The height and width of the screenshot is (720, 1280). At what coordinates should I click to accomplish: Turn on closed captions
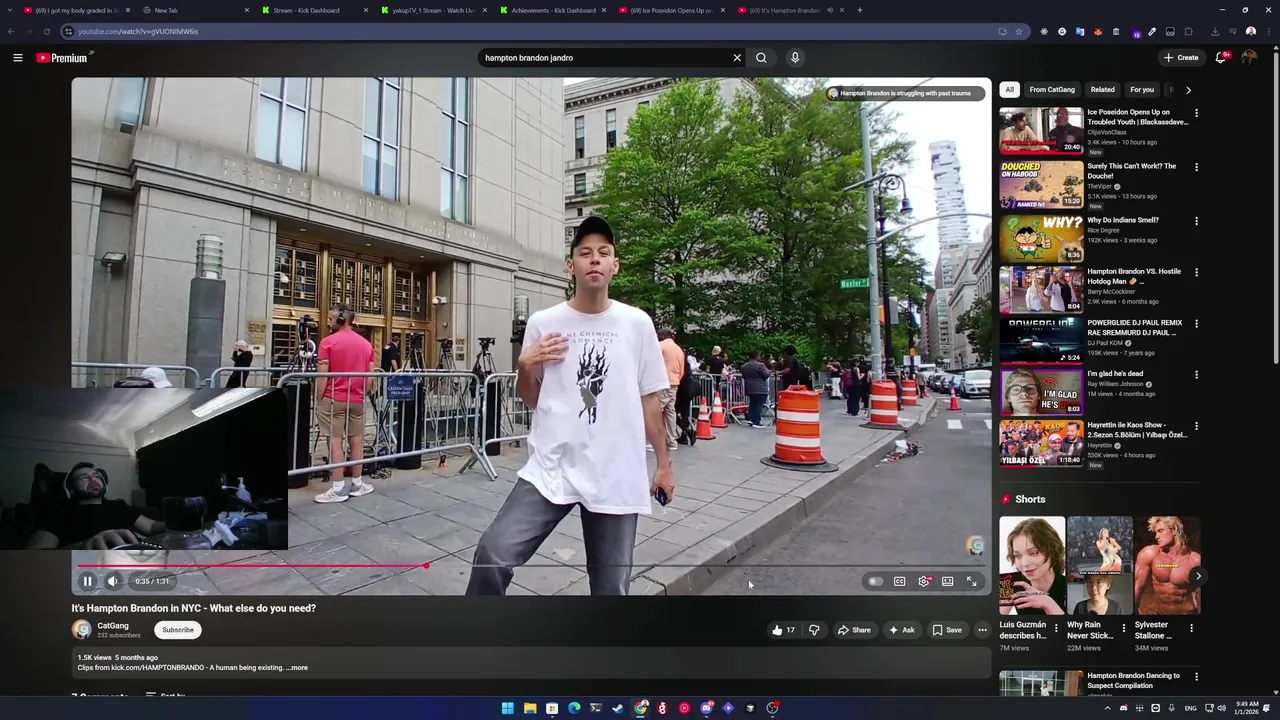coord(899,581)
